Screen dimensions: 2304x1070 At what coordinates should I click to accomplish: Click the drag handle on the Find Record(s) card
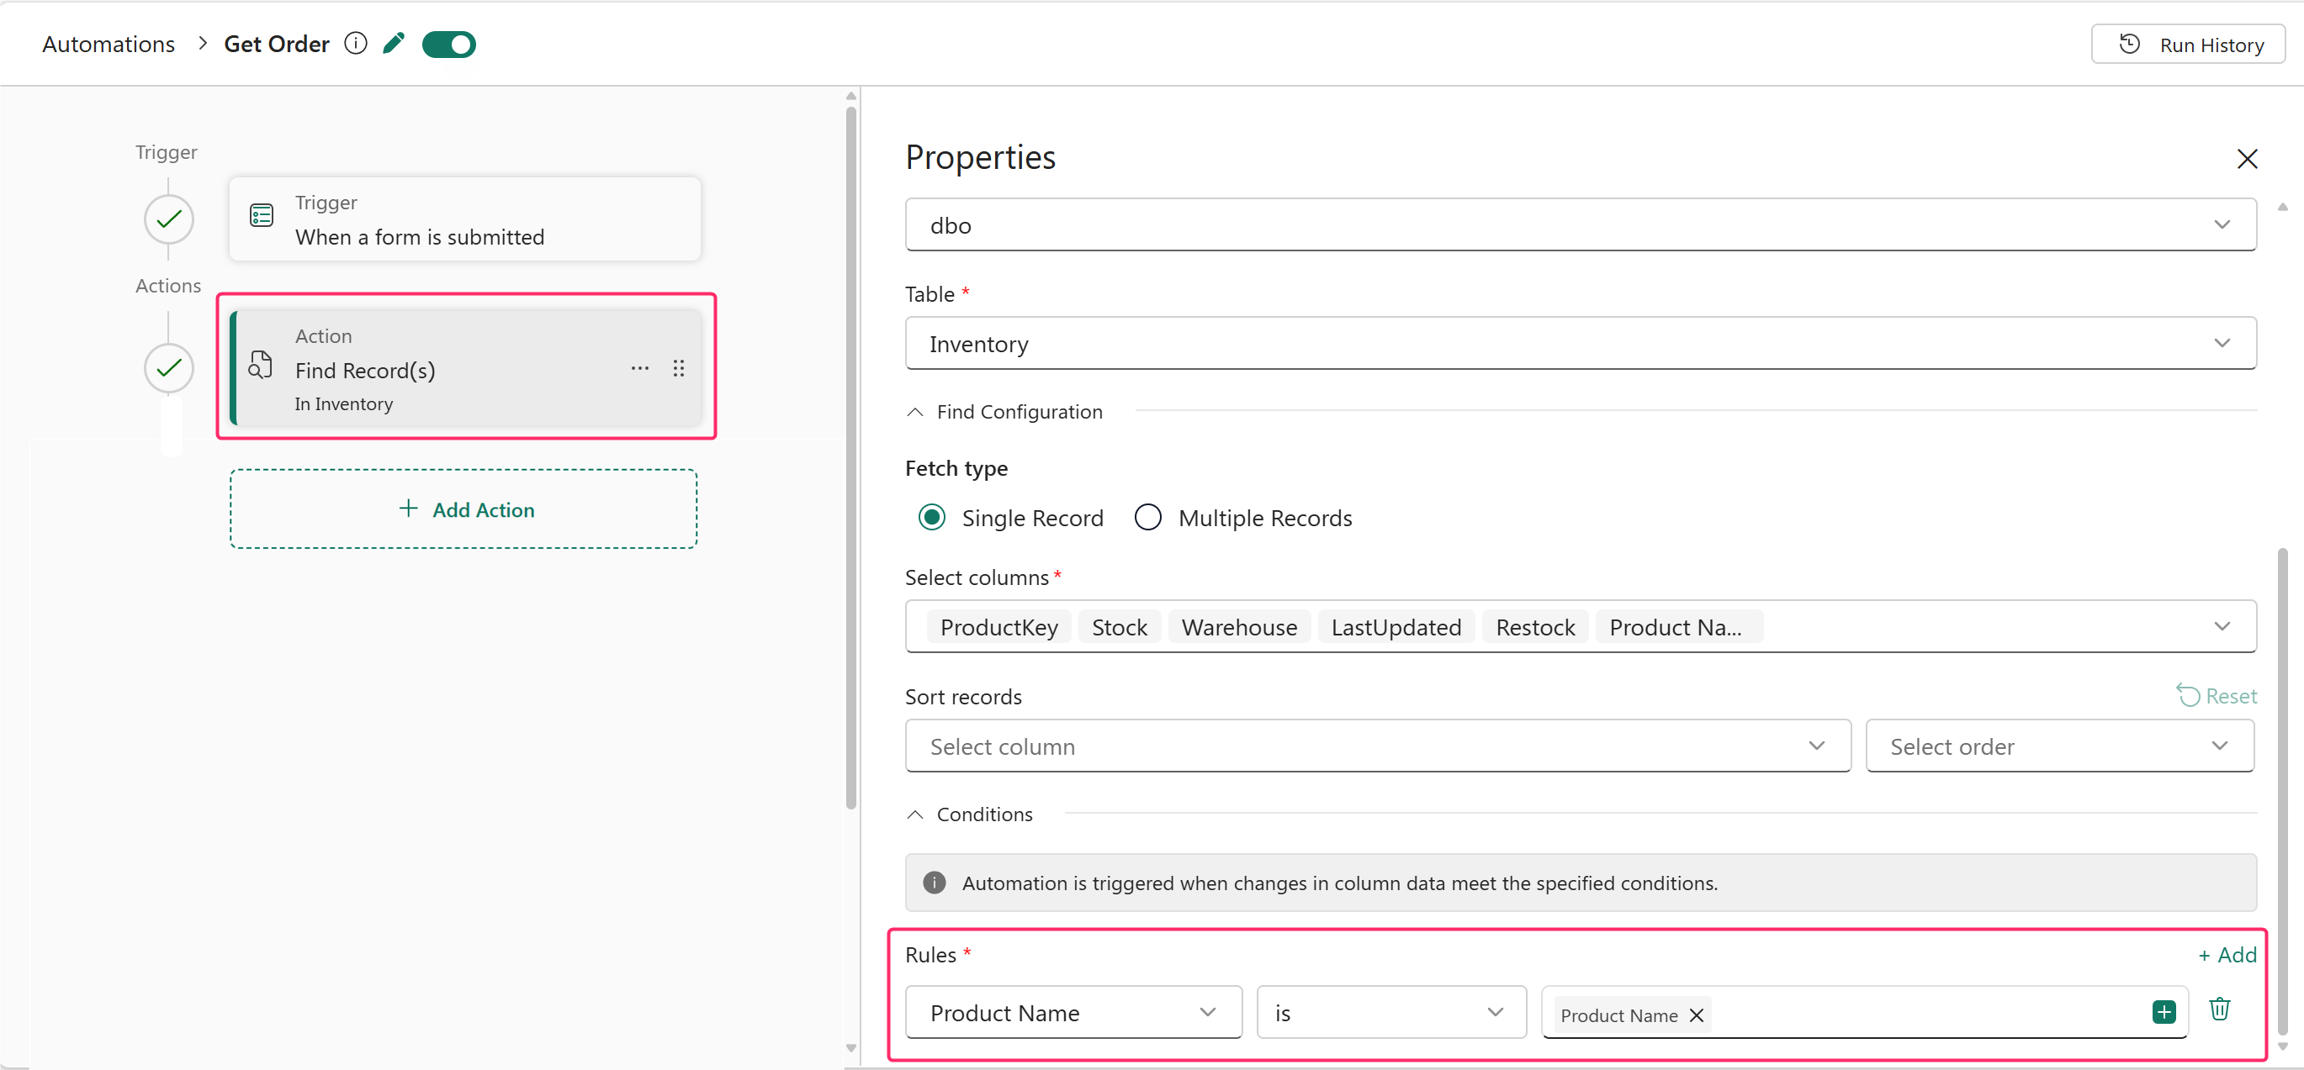click(x=679, y=369)
